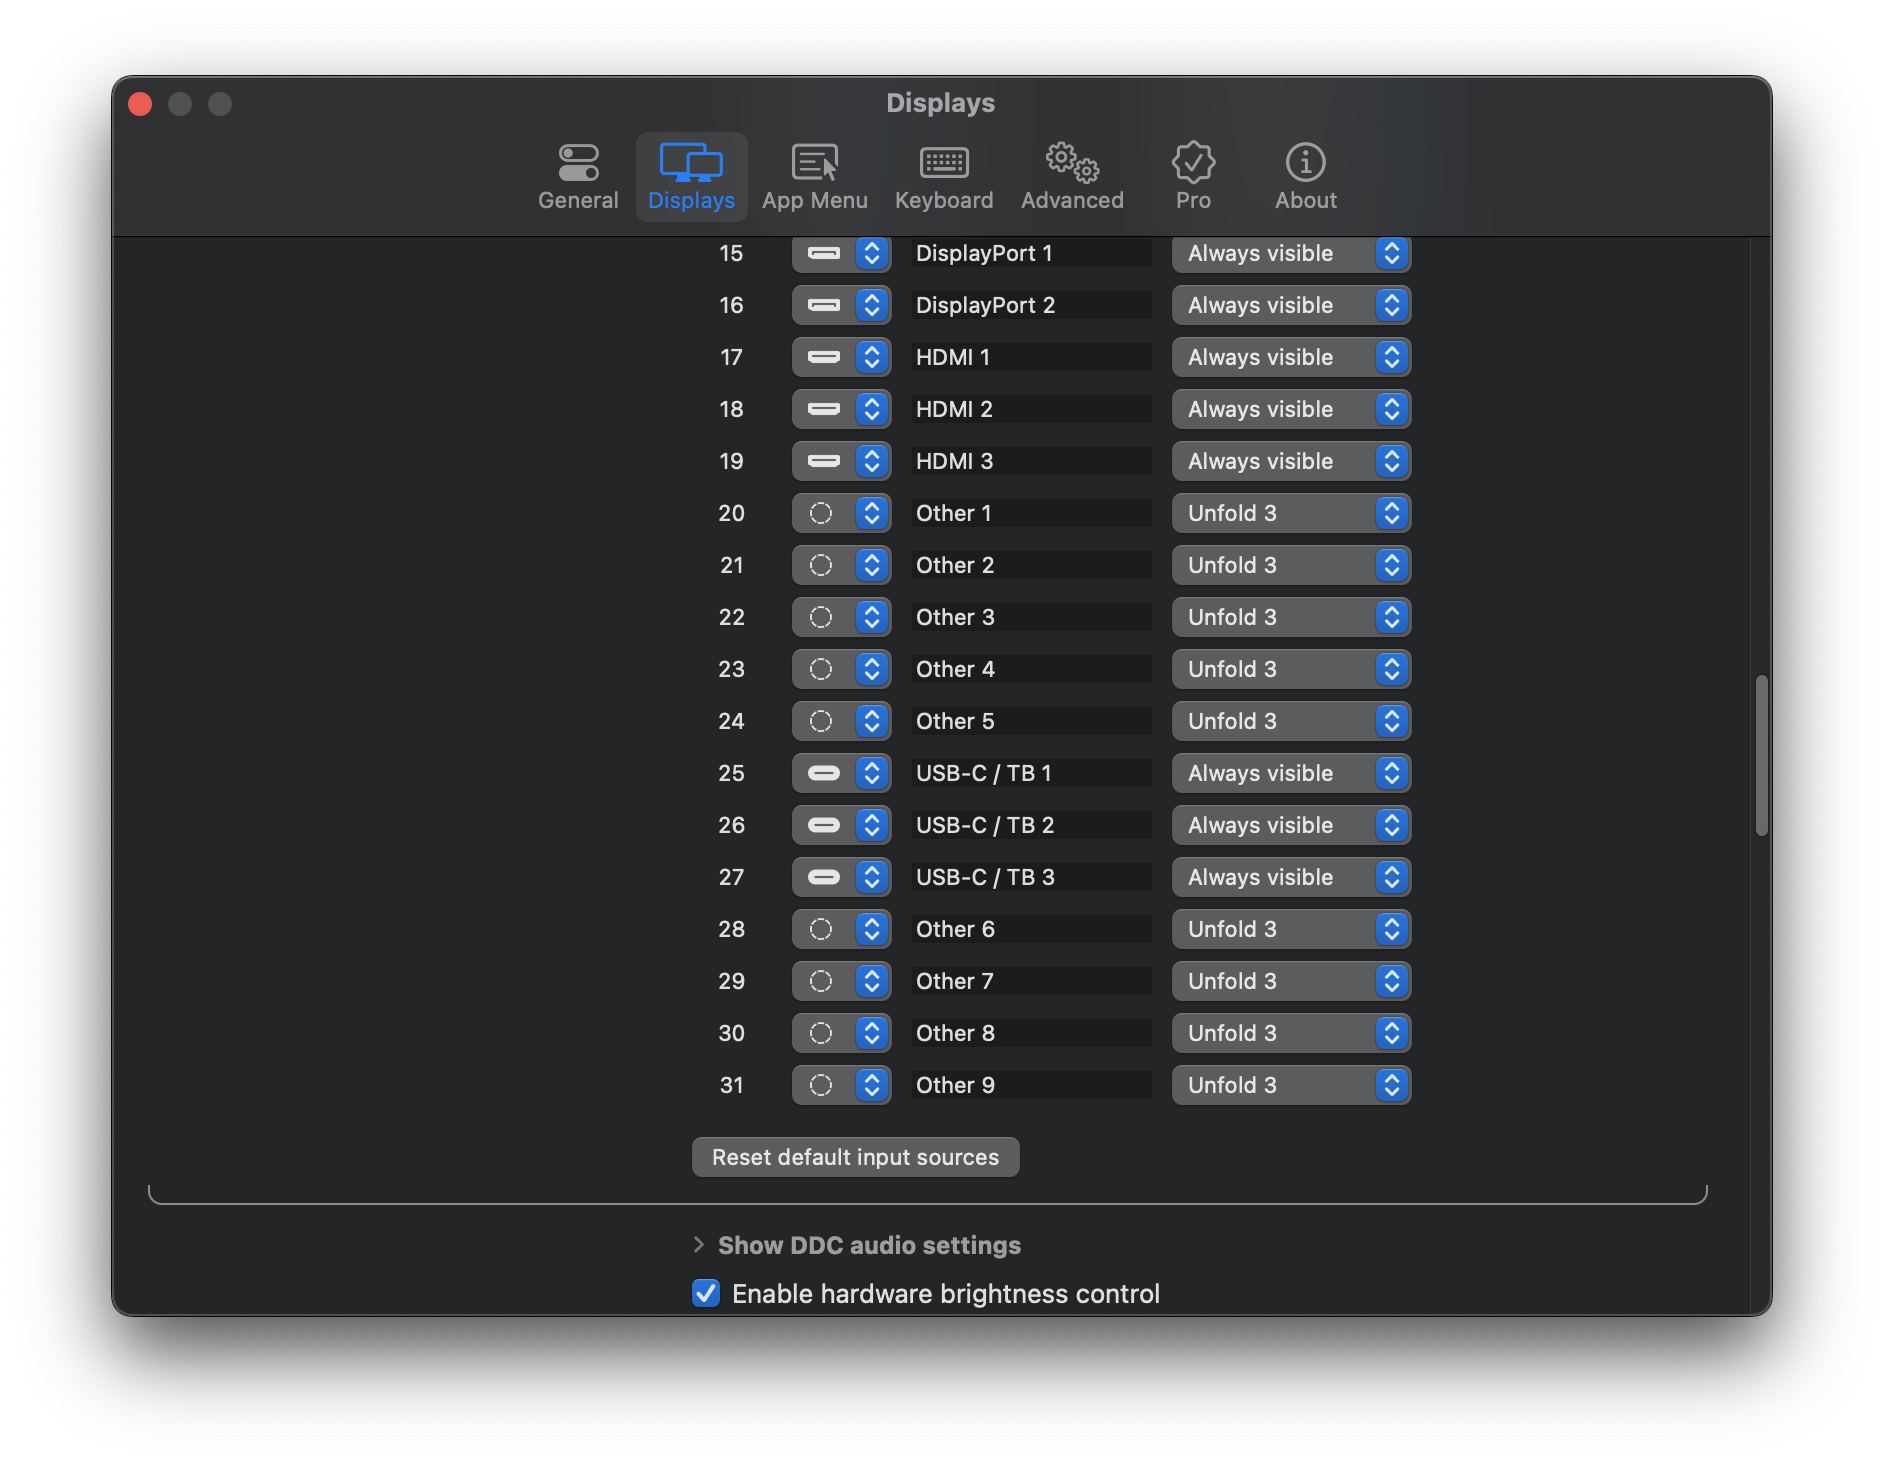The width and height of the screenshot is (1884, 1464).
Task: Click Reset default input sources
Action: (855, 1157)
